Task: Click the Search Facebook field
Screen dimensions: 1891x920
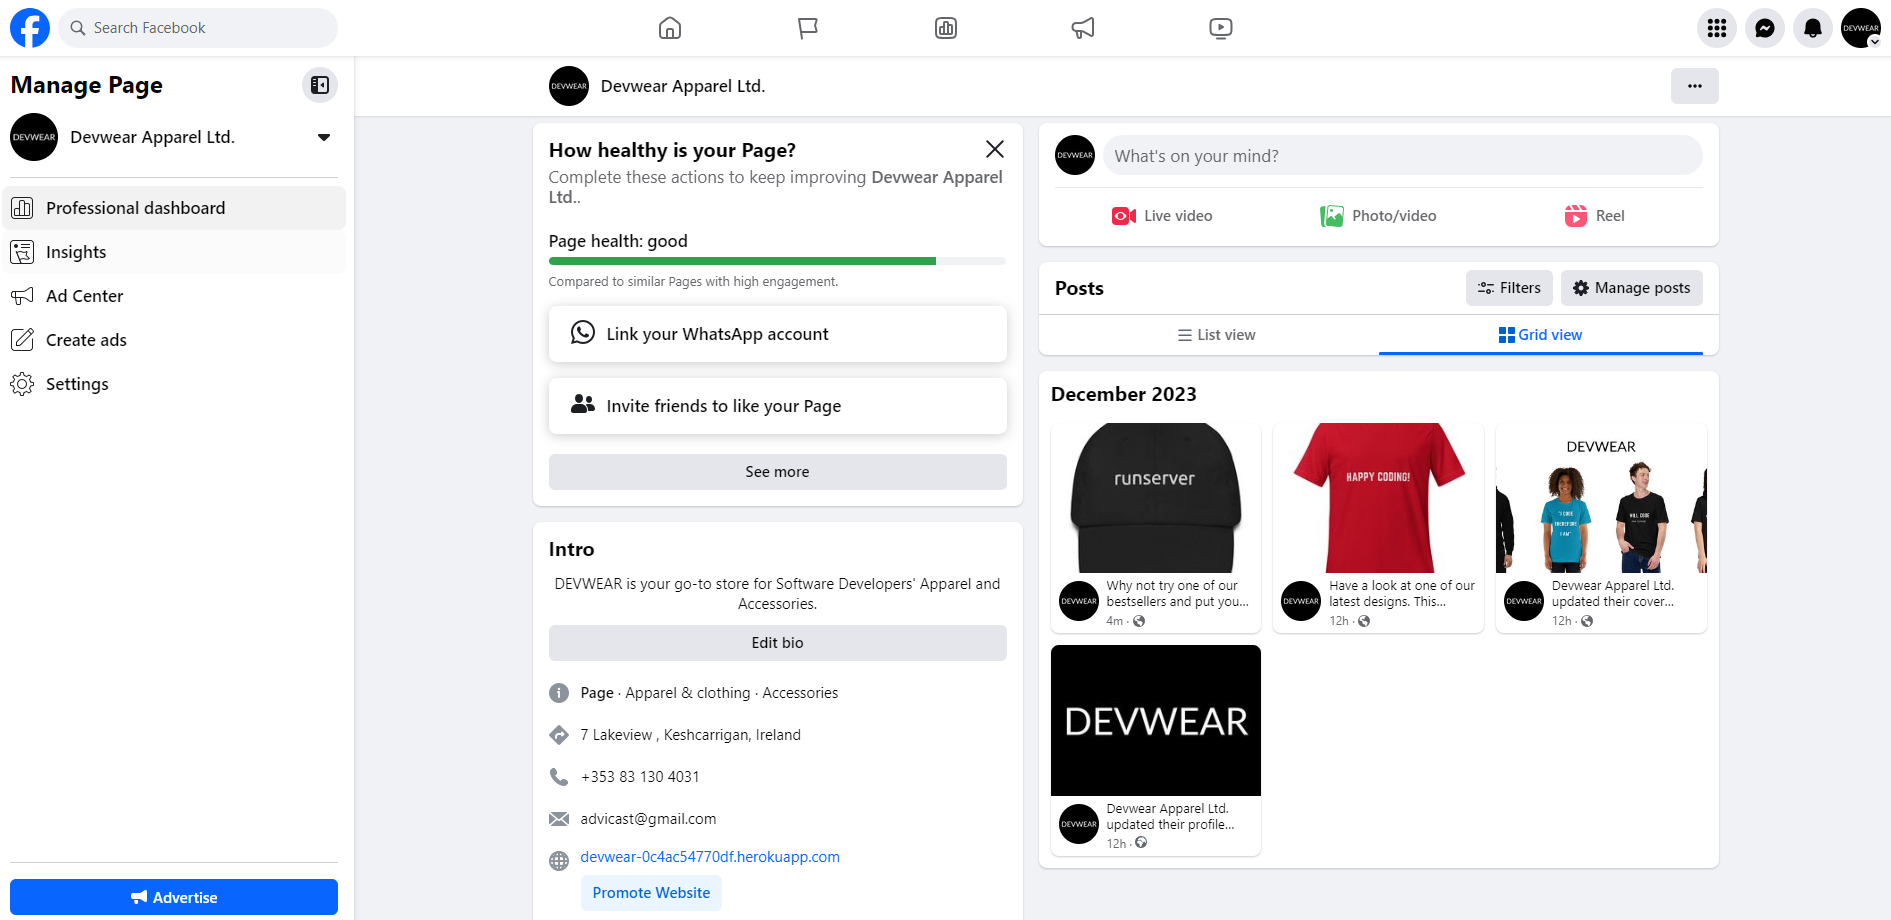Action: click(x=198, y=28)
